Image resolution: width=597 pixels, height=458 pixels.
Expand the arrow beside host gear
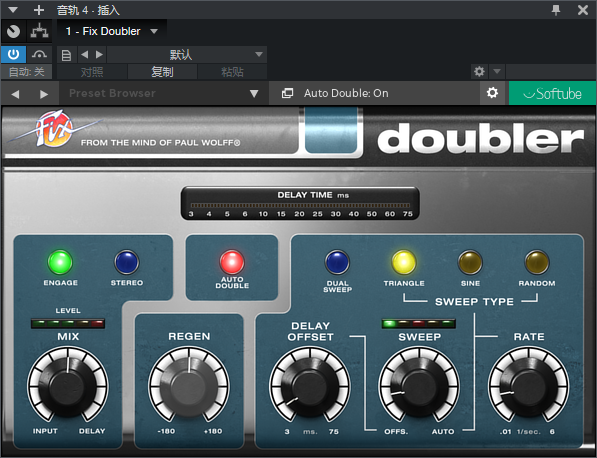496,71
